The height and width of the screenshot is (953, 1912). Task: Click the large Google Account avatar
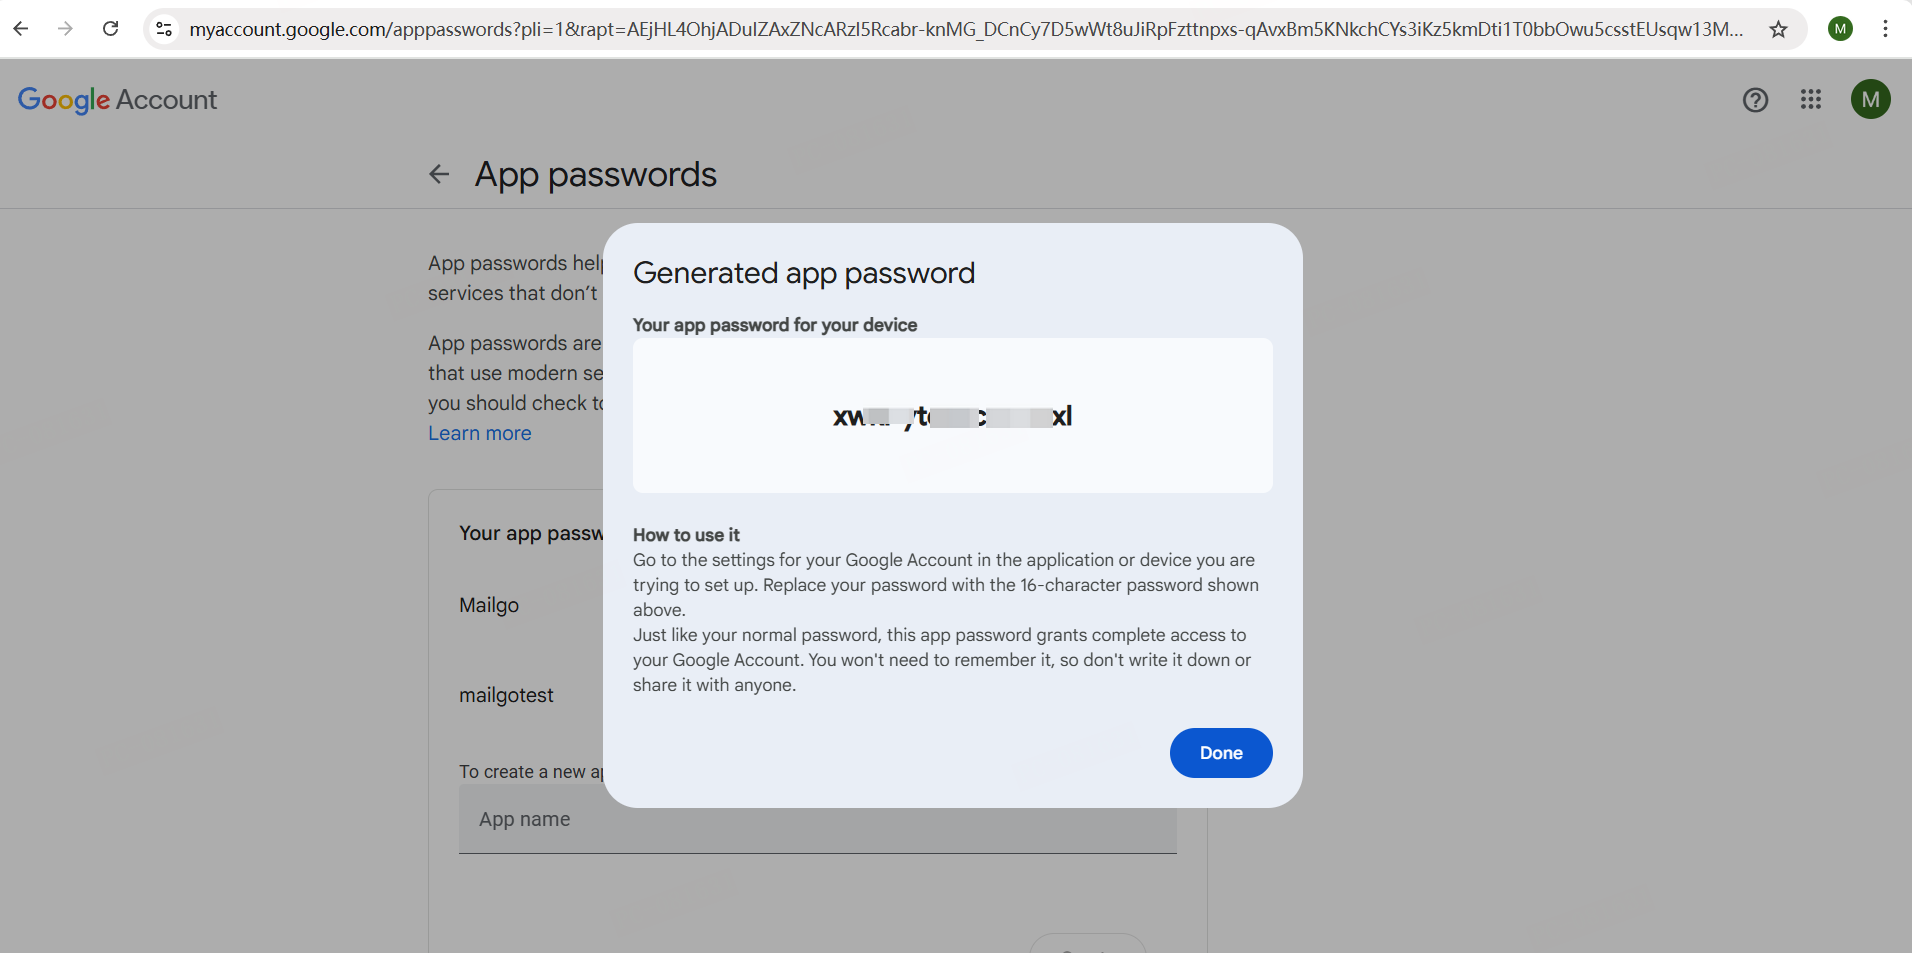click(1870, 100)
